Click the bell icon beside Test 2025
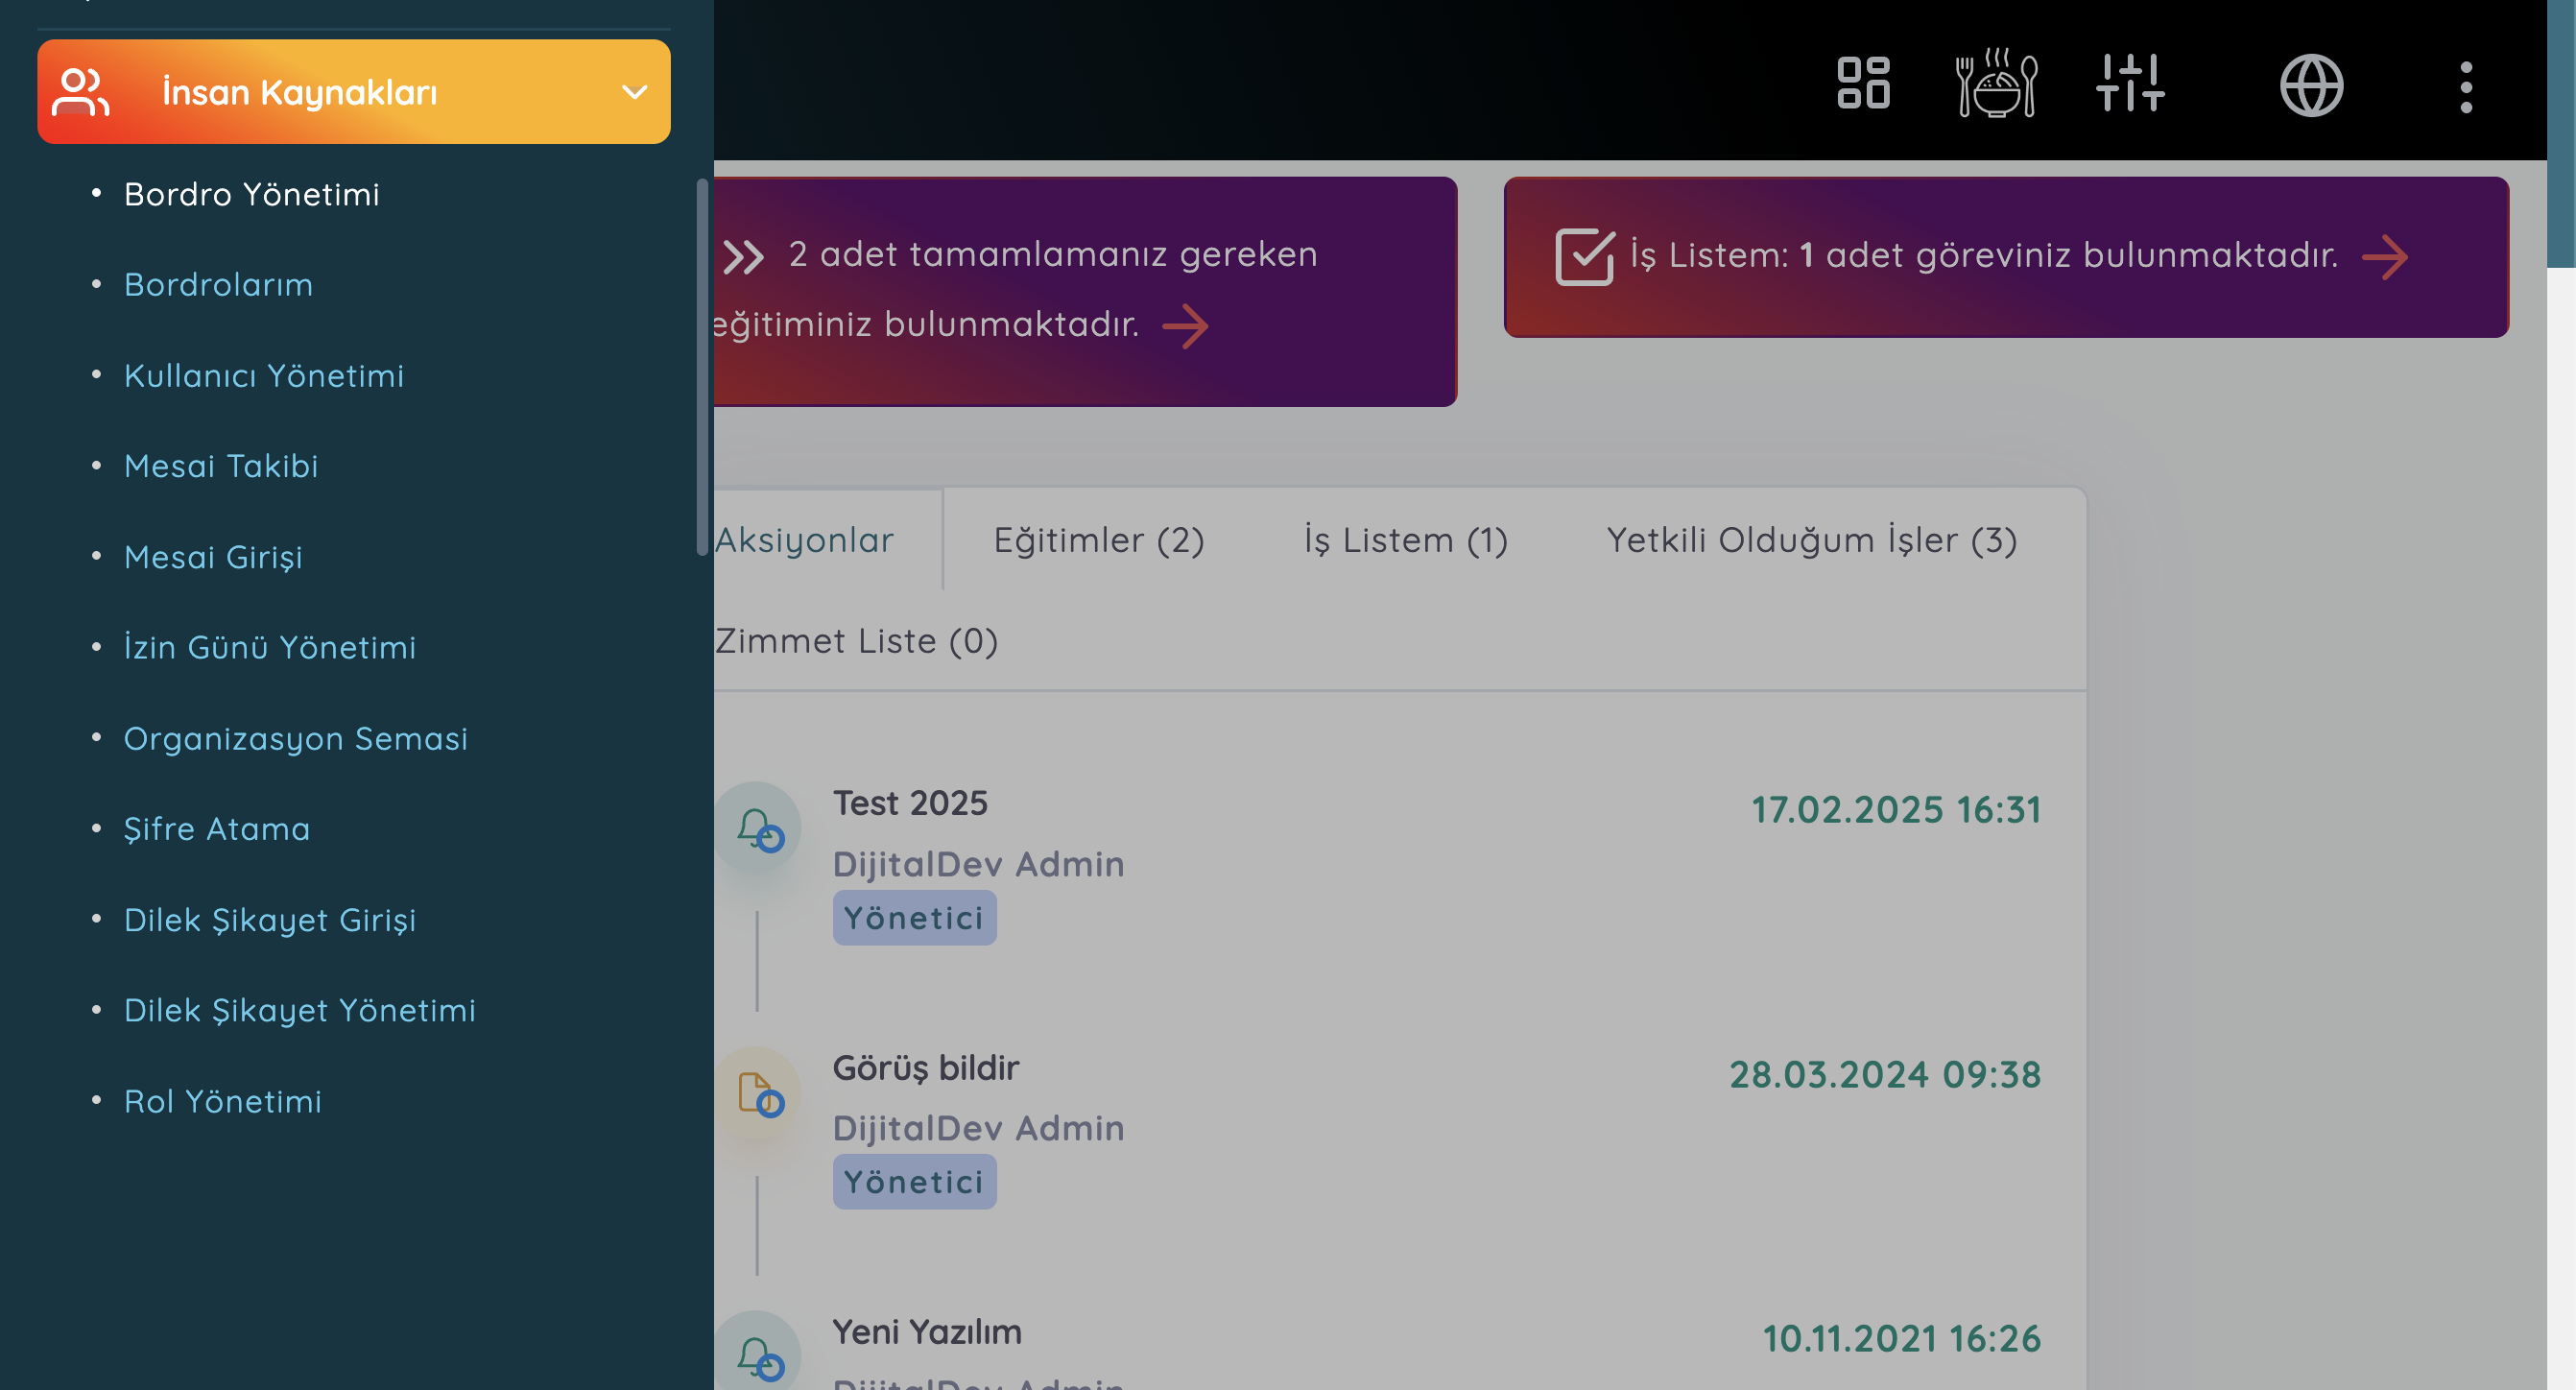 758,829
